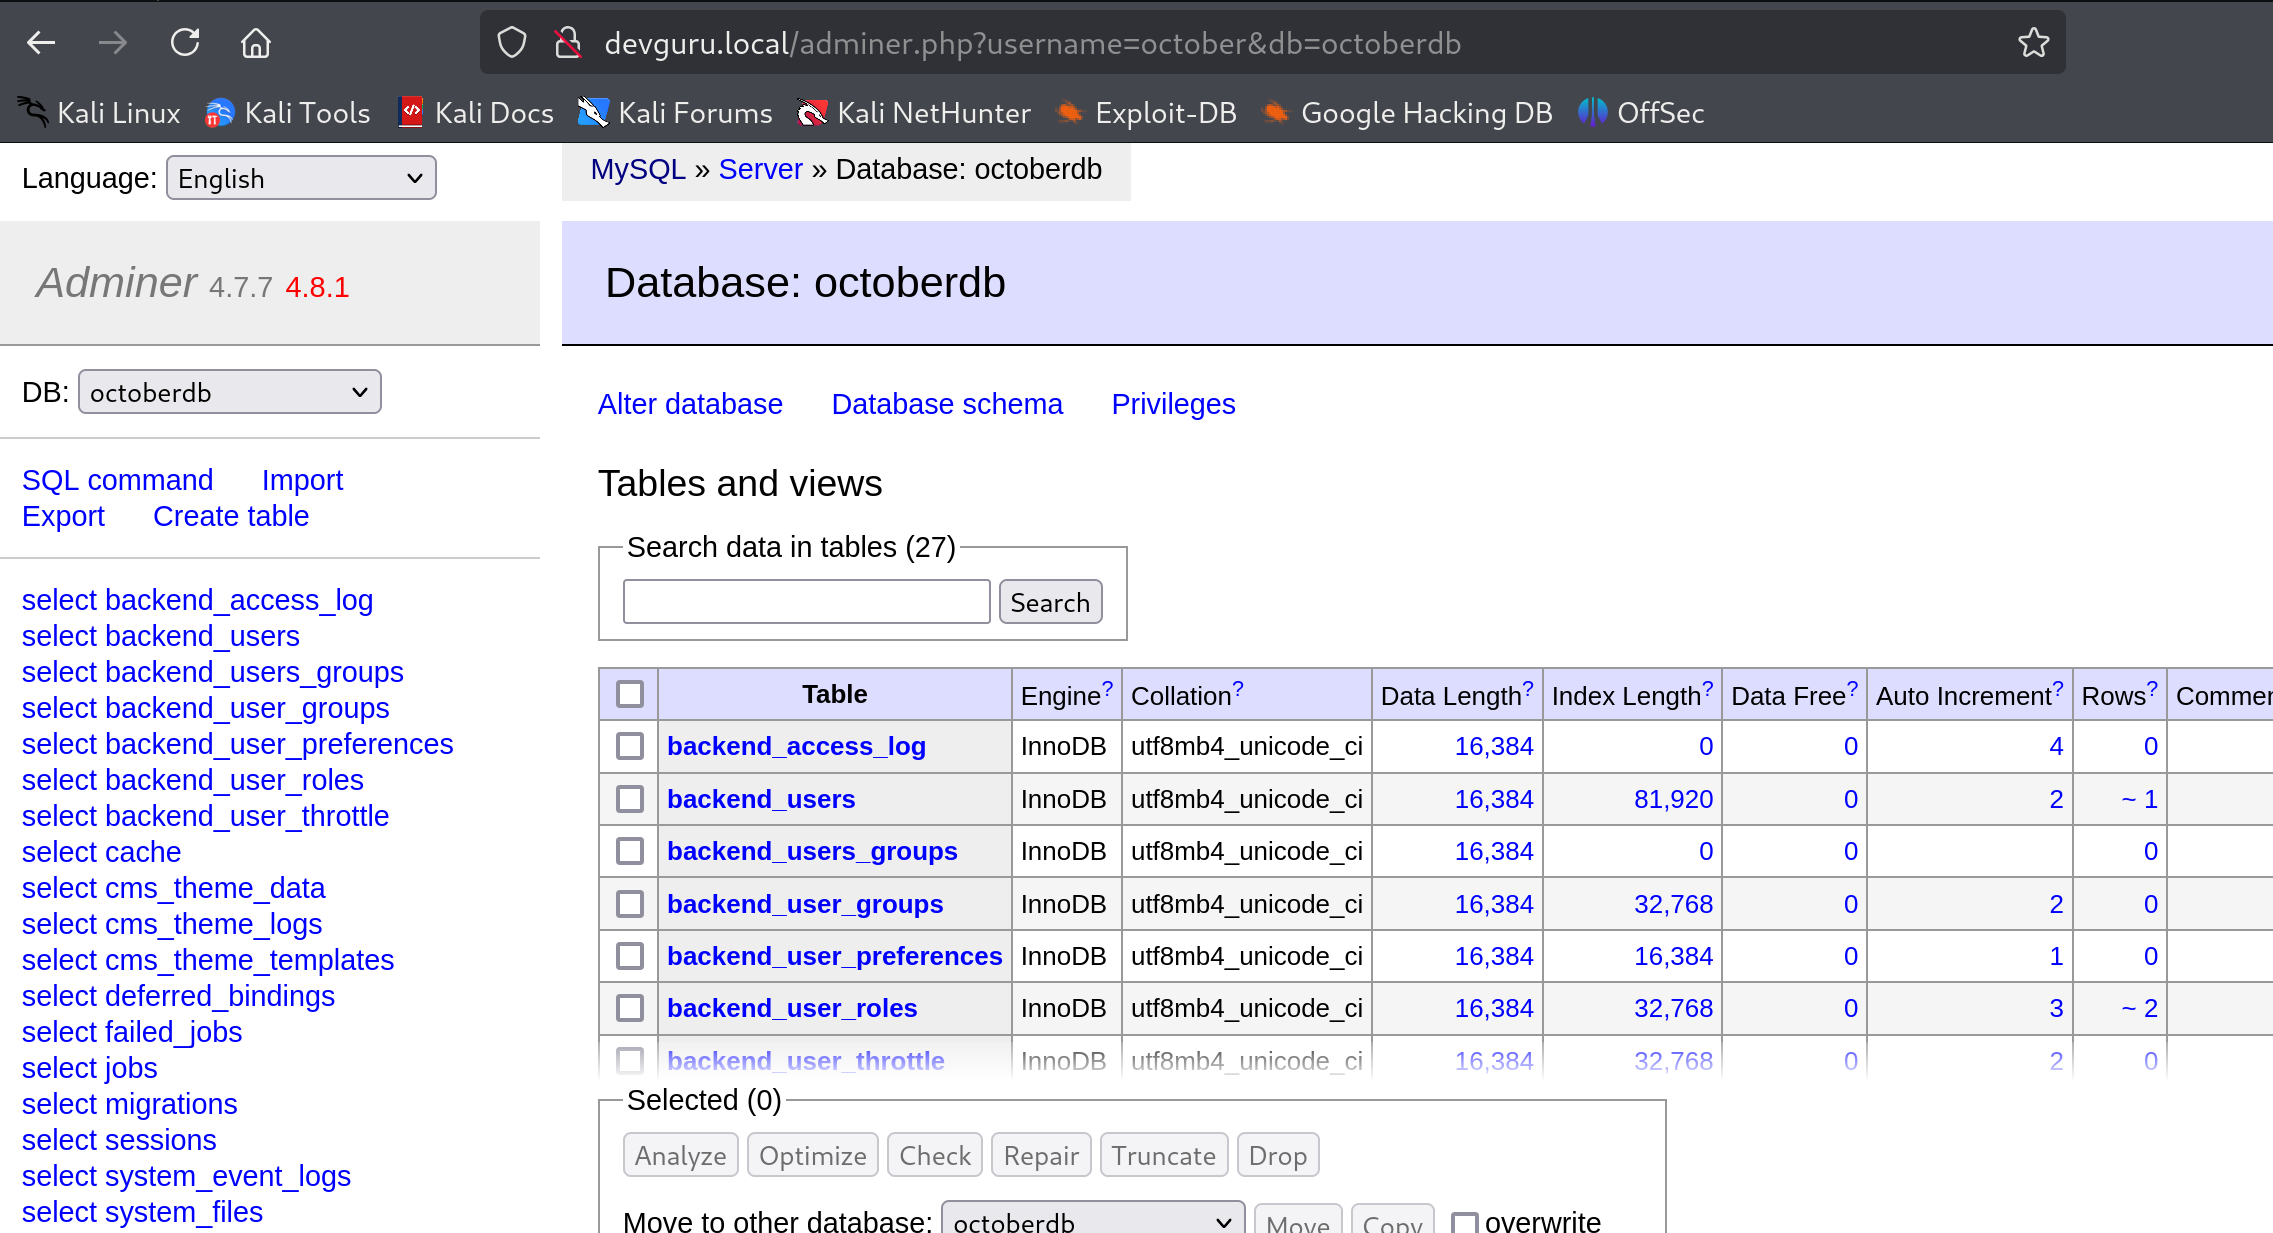Open Kali Docs bookmark
2273x1233 pixels.
coord(476,113)
